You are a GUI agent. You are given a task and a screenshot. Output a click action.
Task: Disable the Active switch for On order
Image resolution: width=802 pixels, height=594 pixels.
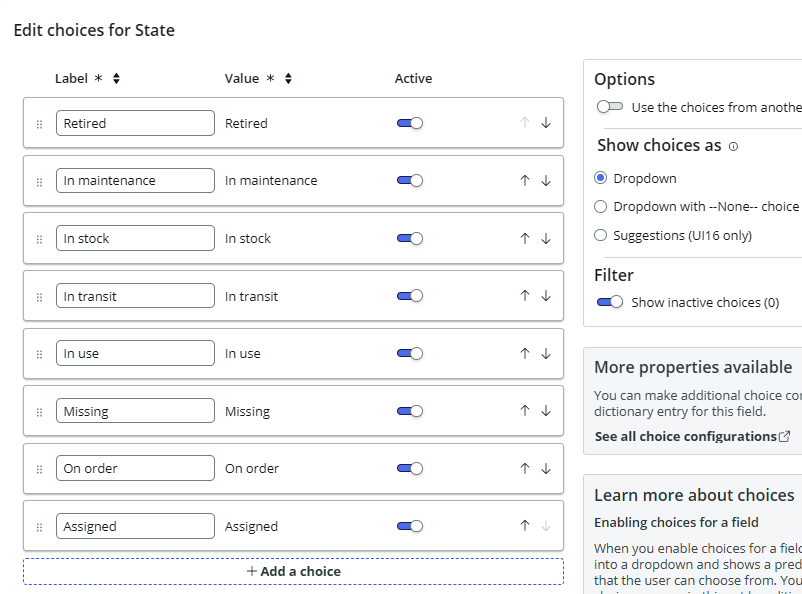coord(410,468)
